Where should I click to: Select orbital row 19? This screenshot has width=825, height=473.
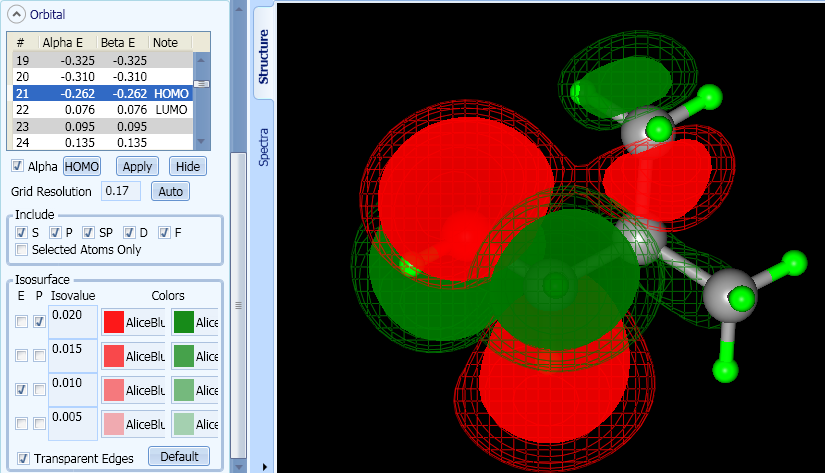click(x=103, y=61)
